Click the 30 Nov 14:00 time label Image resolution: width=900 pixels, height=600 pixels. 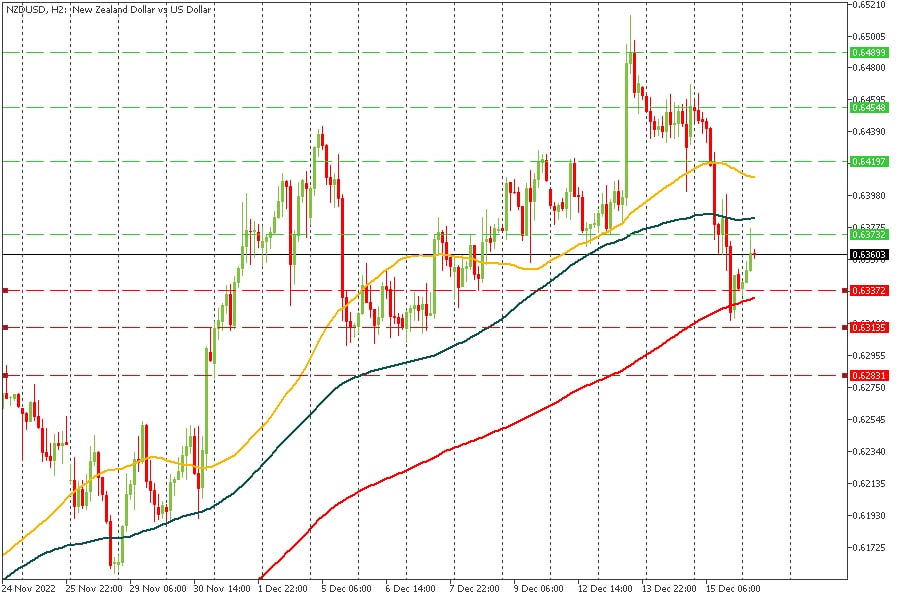(222, 589)
